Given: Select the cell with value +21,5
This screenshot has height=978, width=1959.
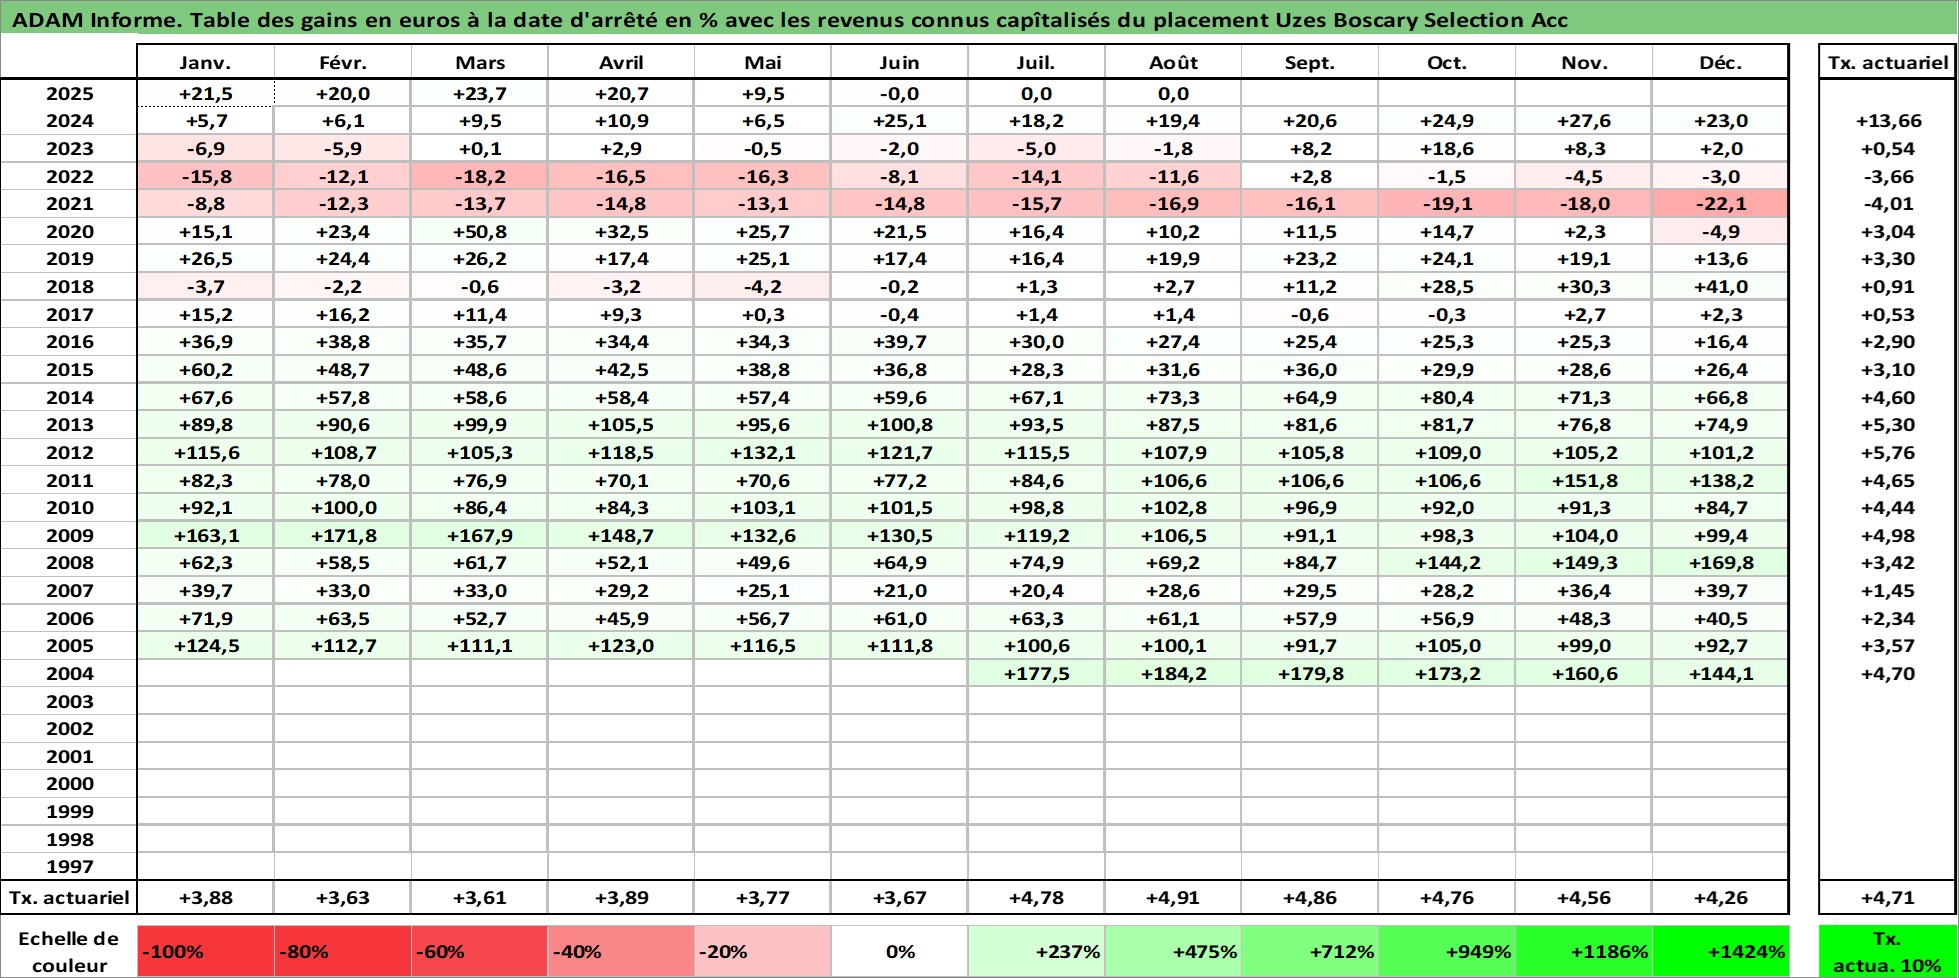Looking at the screenshot, I should click(205, 93).
